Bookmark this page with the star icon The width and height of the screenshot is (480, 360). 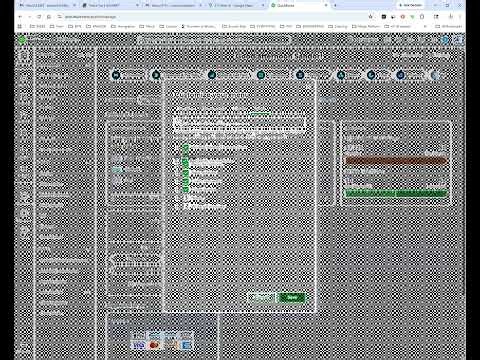pyautogui.click(x=371, y=16)
